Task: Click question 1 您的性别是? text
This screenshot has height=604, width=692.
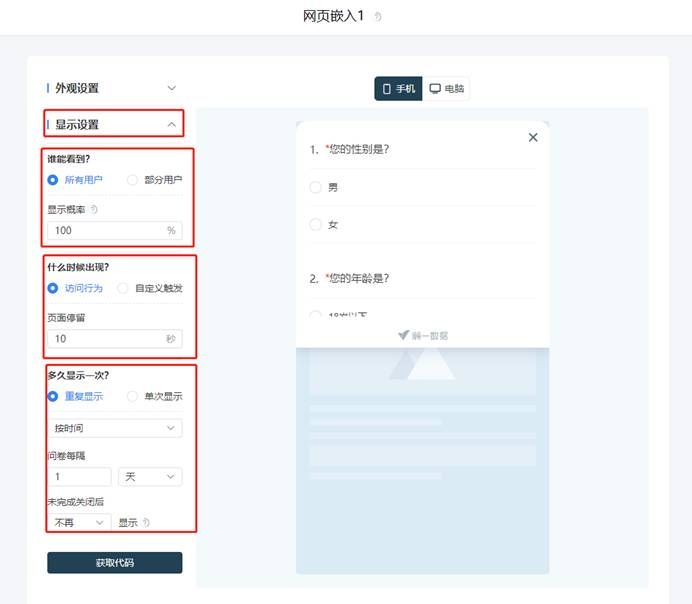Action: tap(359, 149)
